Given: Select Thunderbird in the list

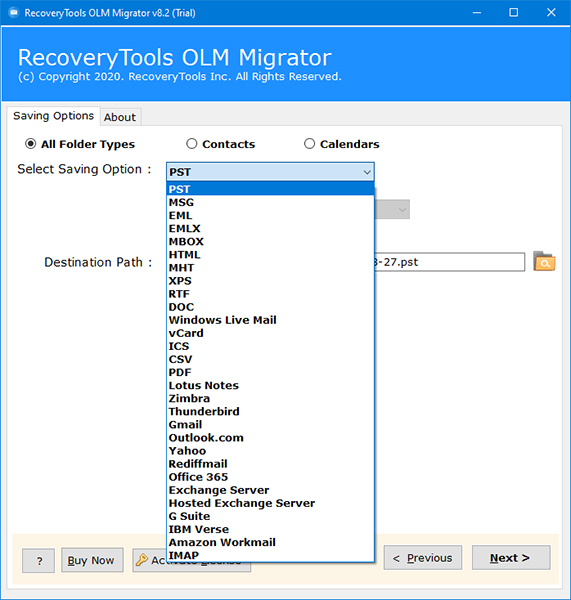Looking at the screenshot, I should coord(270,411).
